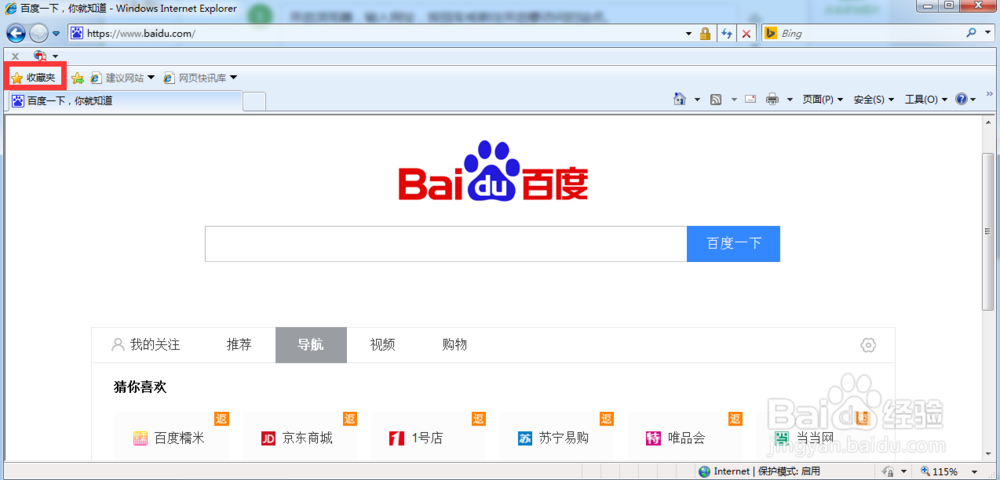Open dropdown next to PDF converter icon
Image resolution: width=1000 pixels, height=480 pixels.
55,56
